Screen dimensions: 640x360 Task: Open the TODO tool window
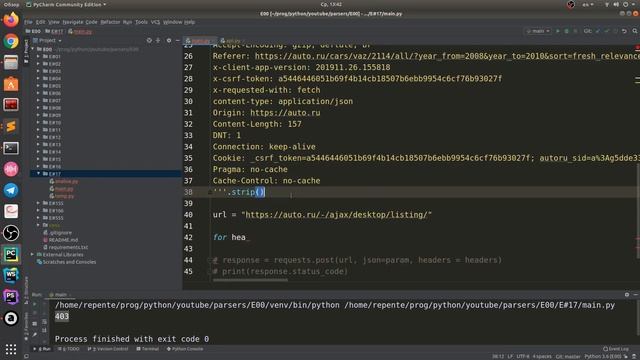click(69, 349)
